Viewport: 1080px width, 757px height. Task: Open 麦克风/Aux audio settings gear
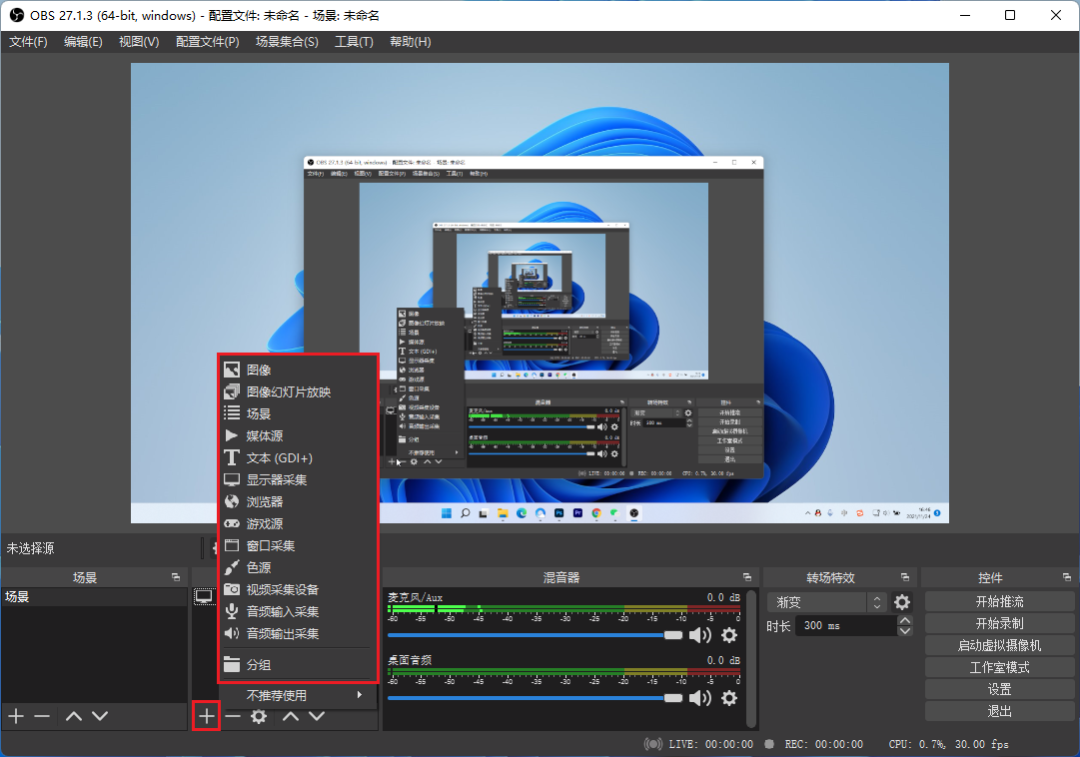pos(729,635)
